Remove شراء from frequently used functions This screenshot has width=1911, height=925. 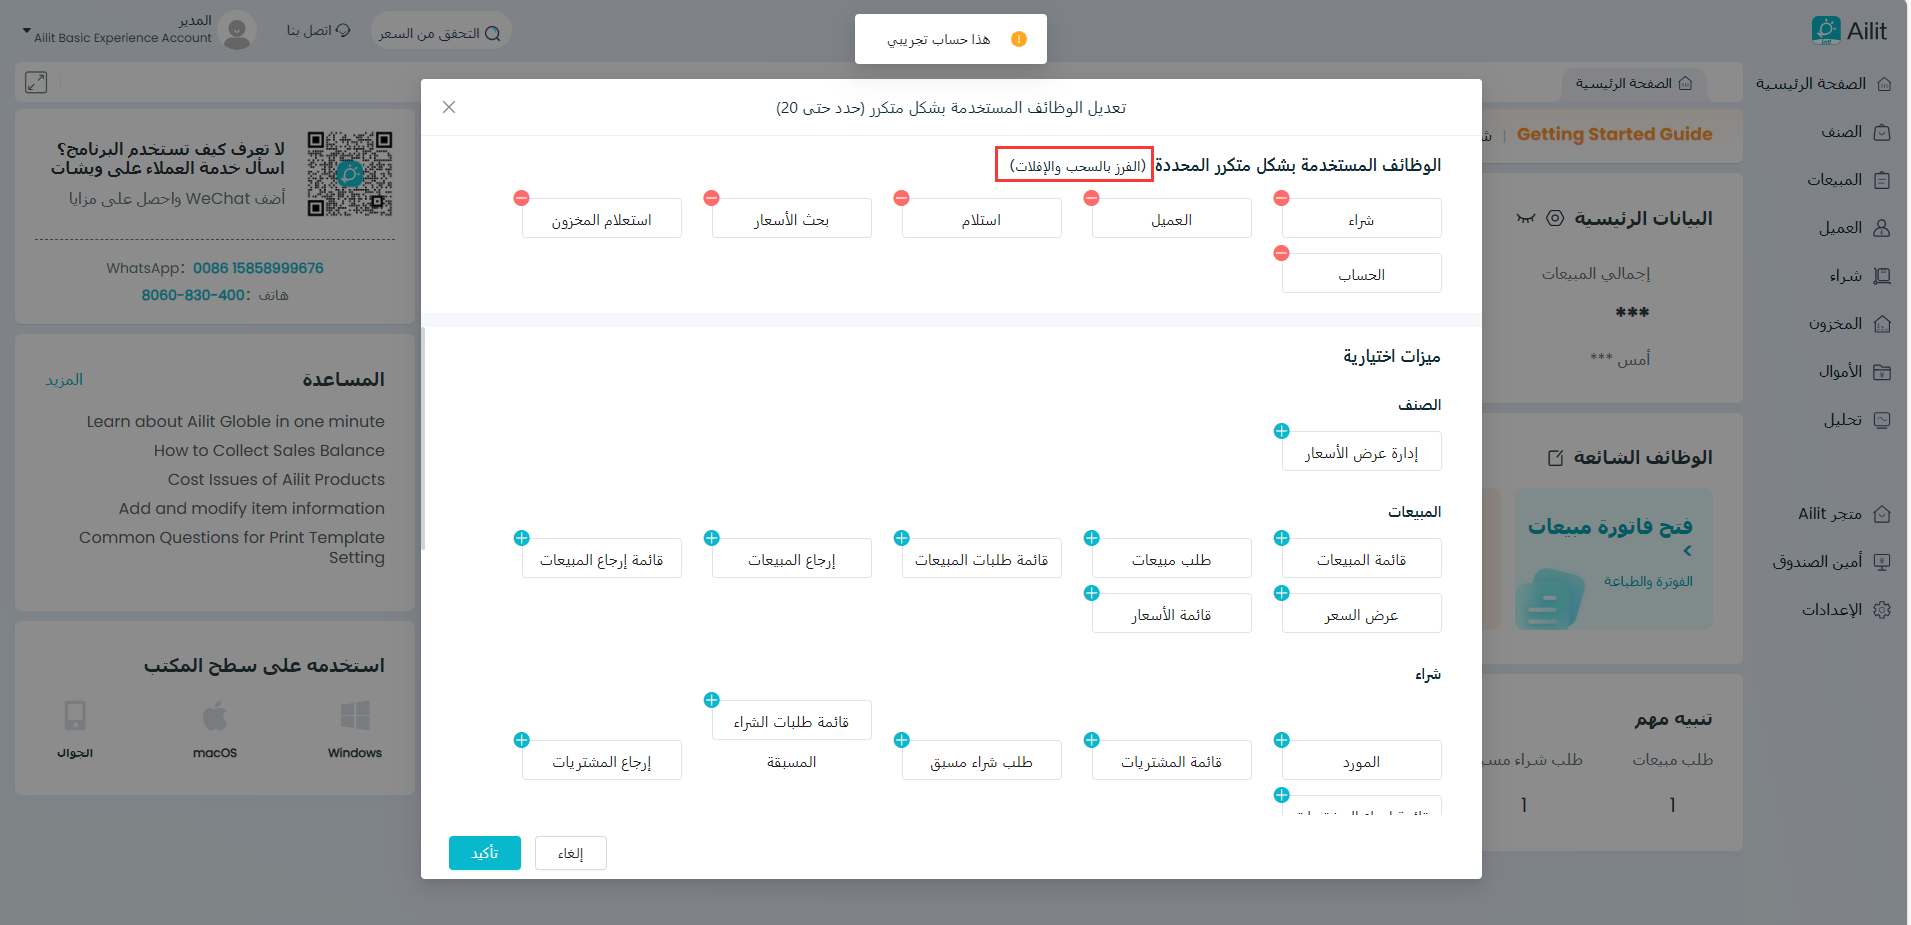point(1281,198)
